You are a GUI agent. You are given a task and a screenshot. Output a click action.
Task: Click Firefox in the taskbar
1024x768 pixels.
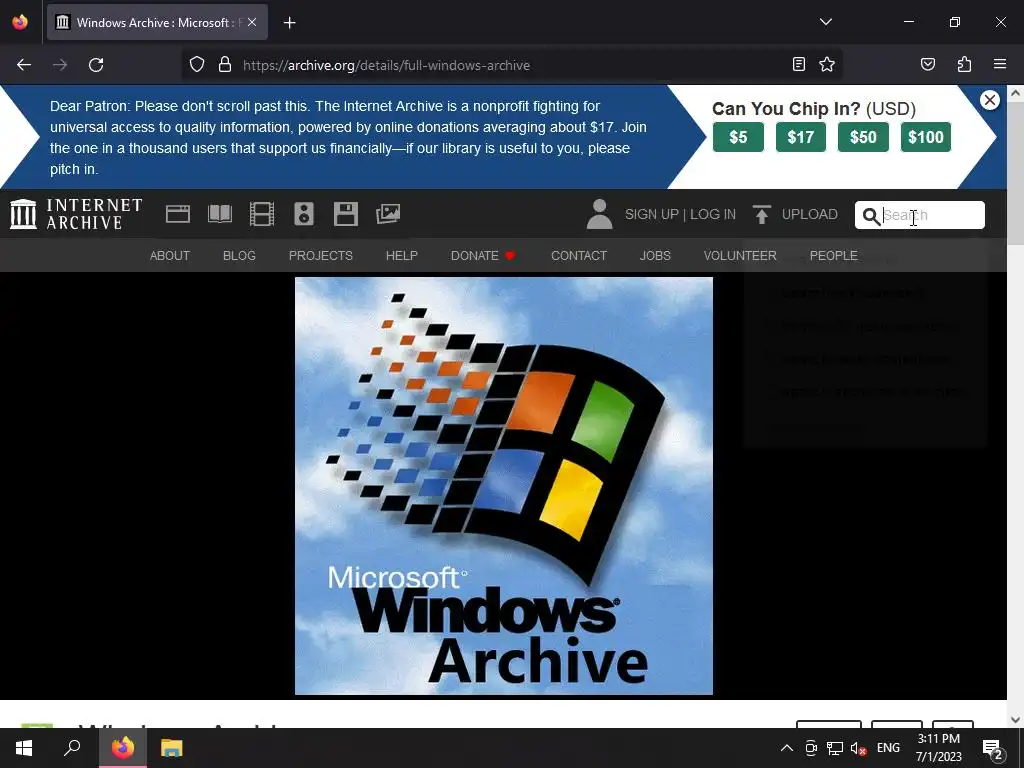point(123,748)
